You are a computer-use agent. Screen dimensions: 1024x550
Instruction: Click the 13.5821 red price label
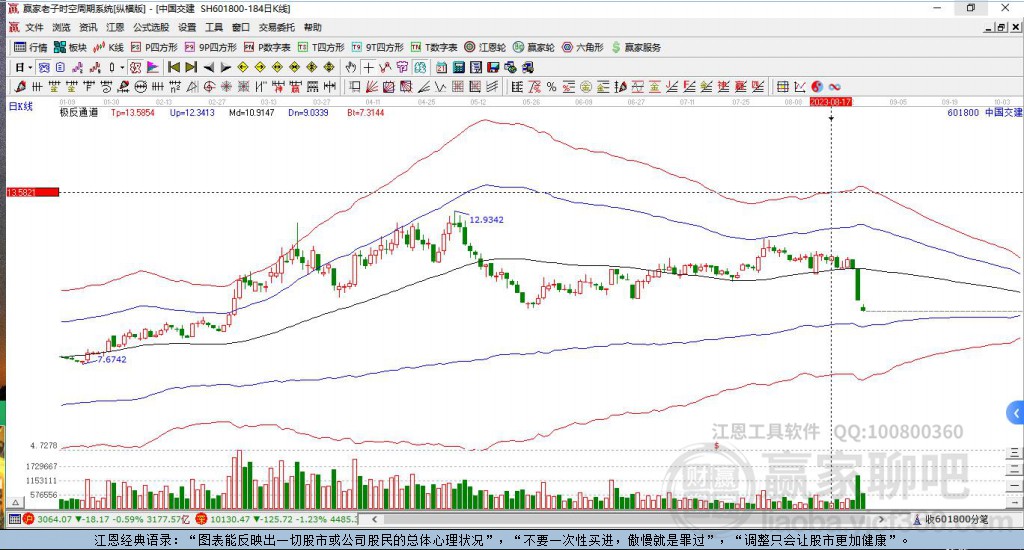33,192
